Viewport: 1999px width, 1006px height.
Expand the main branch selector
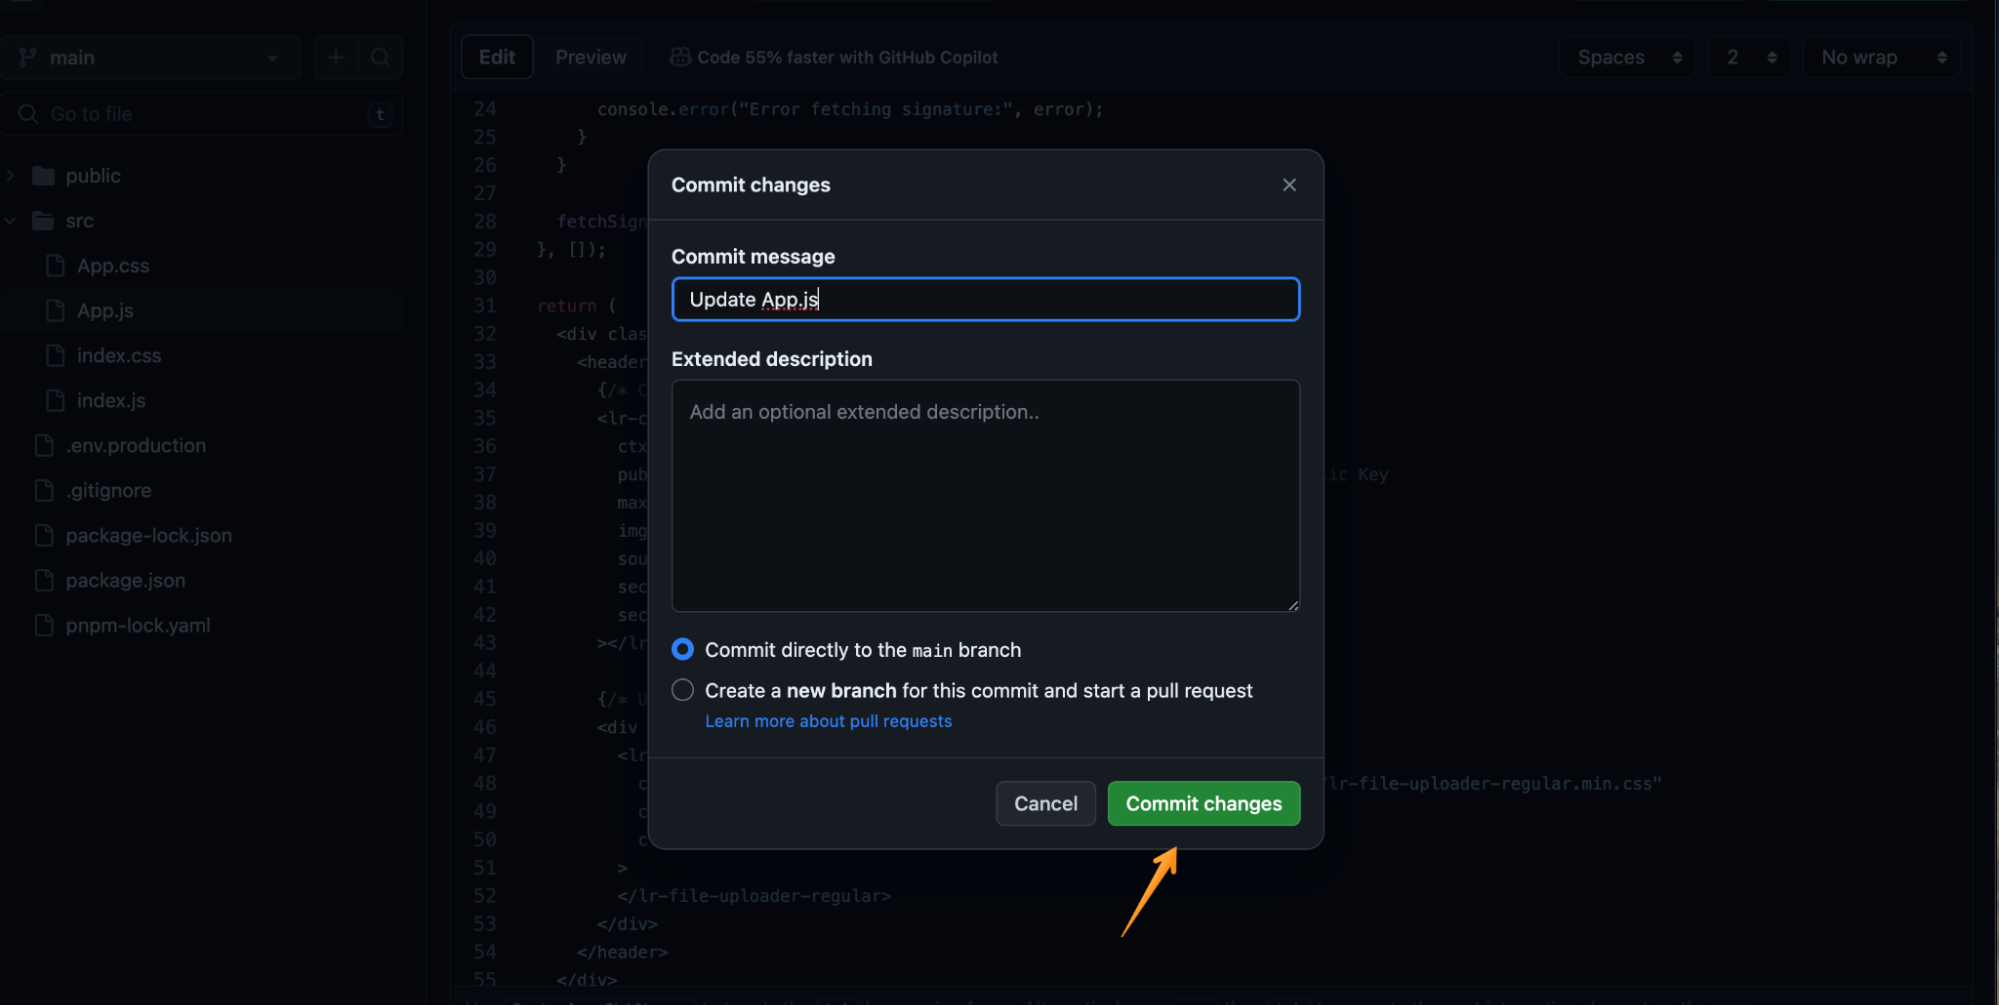[271, 57]
